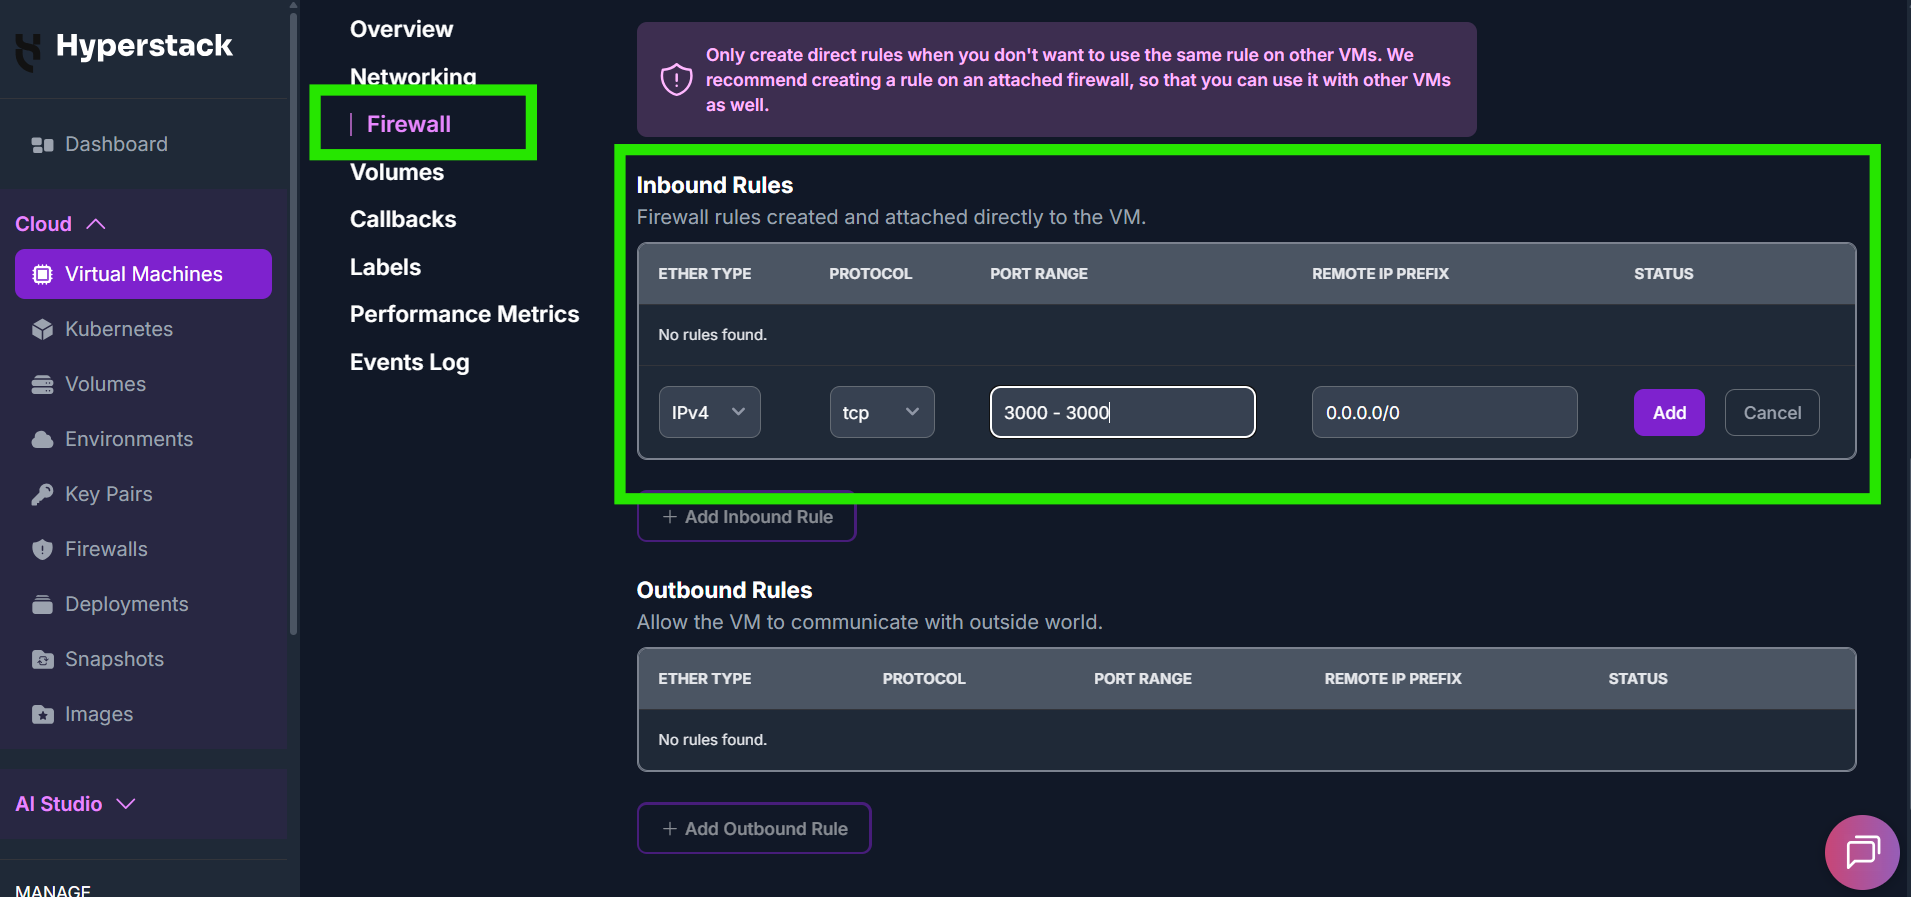The image size is (1911, 897).
Task: Open the Callbacks tab
Action: pyautogui.click(x=403, y=219)
